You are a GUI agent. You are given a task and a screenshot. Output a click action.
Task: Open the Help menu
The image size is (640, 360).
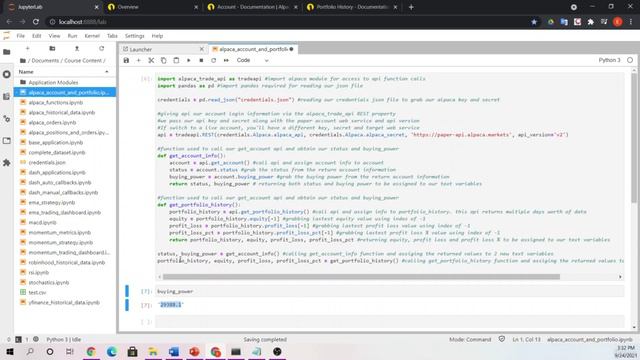[x=157, y=36]
